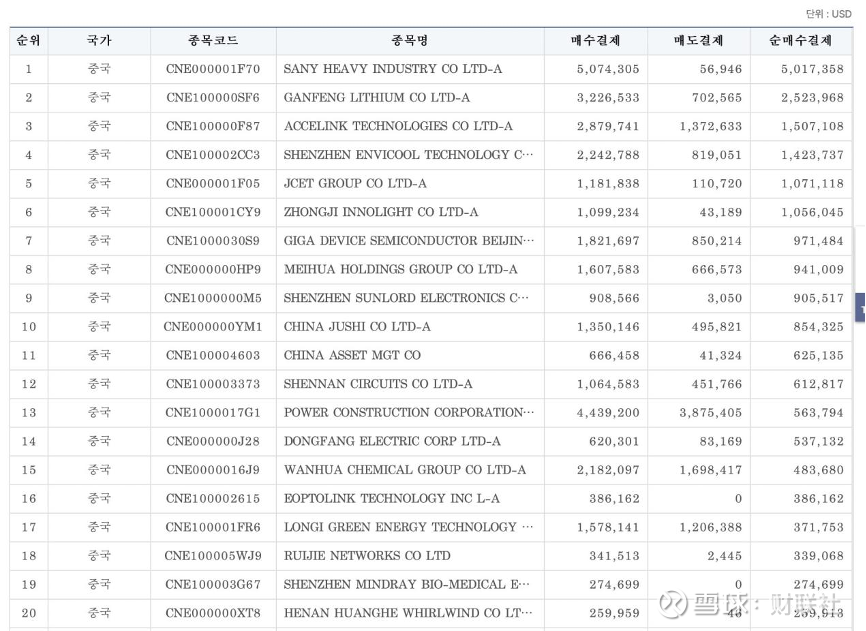
Task: Select SHENNAN CIRCUITS CO LTD-A stock name
Action: pyautogui.click(x=378, y=384)
